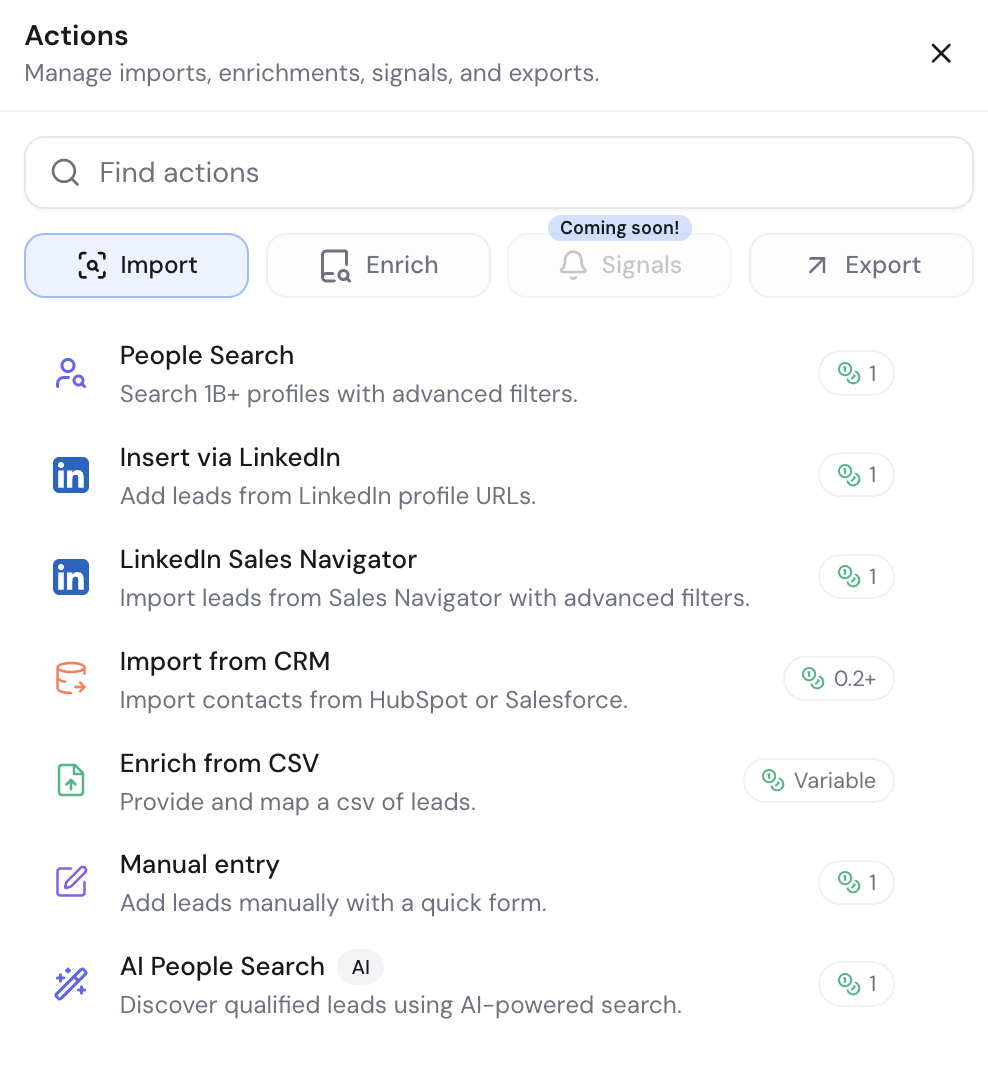Click the LinkedIn Sales Navigator icon

[x=71, y=577]
